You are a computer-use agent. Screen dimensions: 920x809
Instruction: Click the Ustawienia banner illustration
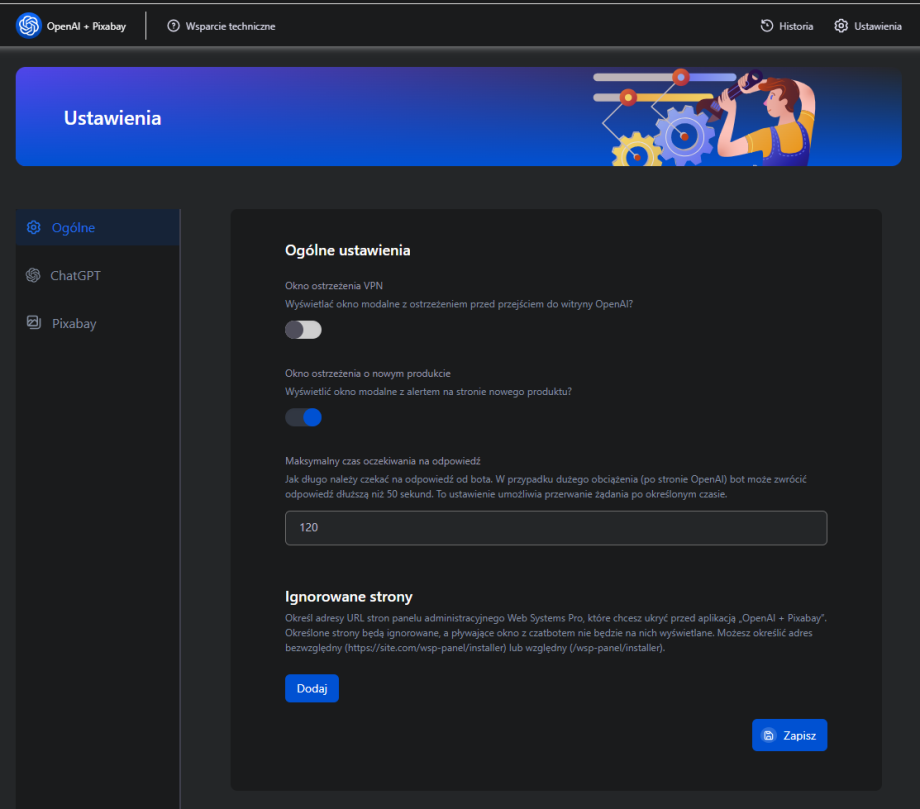pyautogui.click(x=710, y=115)
